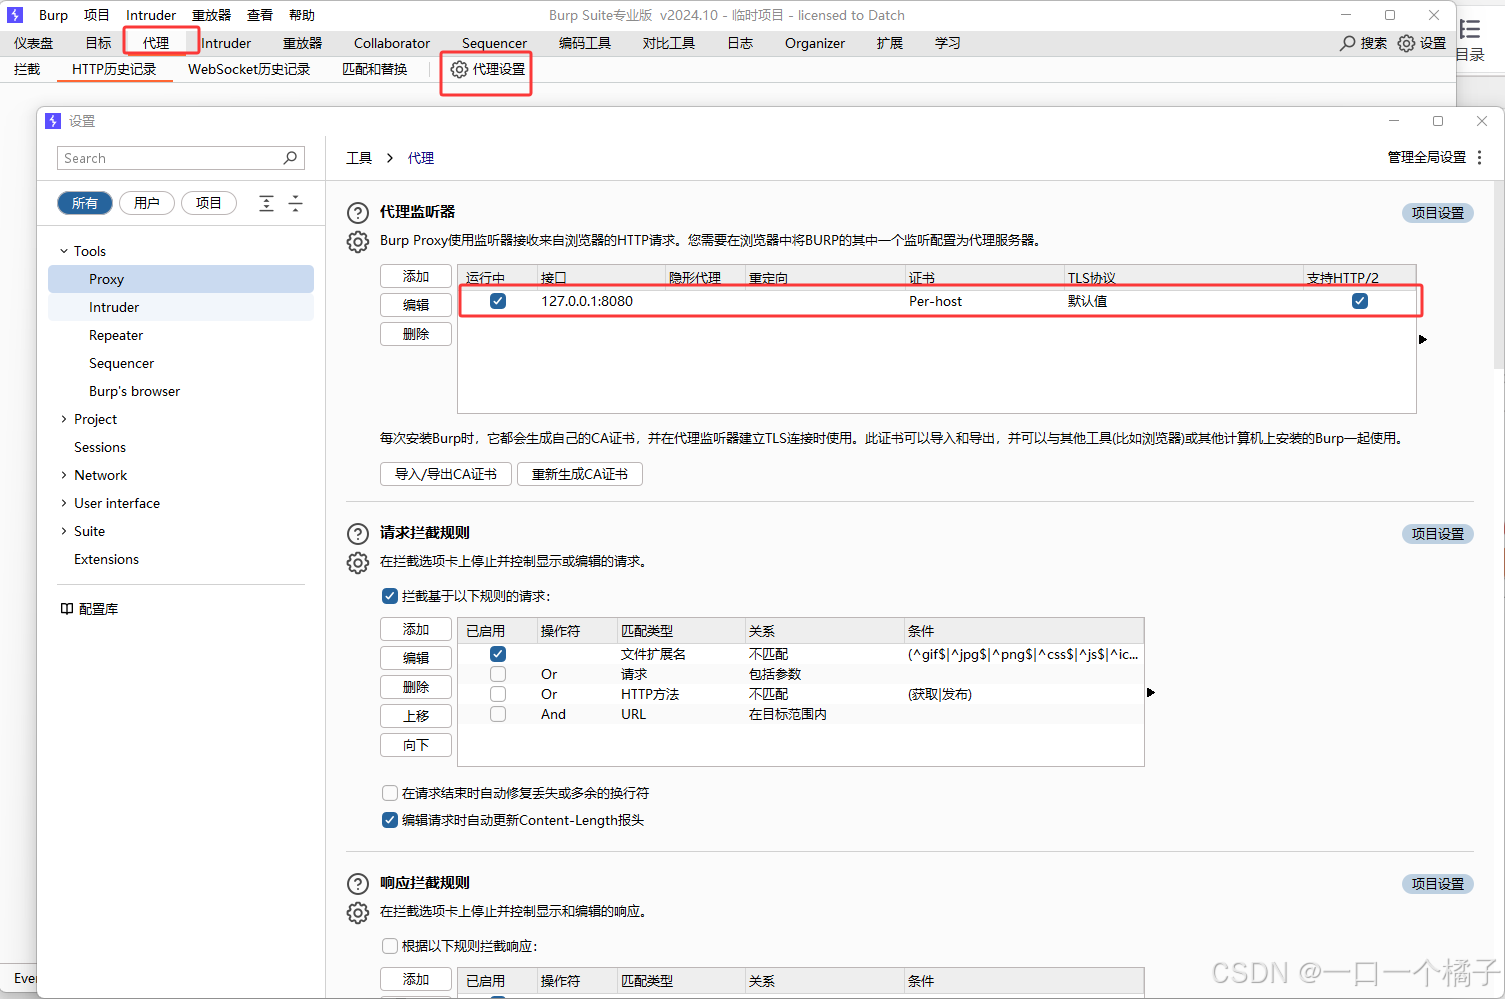Viewport: 1505px width, 999px height.
Task: Expand the Suite tree node
Action: 64,531
